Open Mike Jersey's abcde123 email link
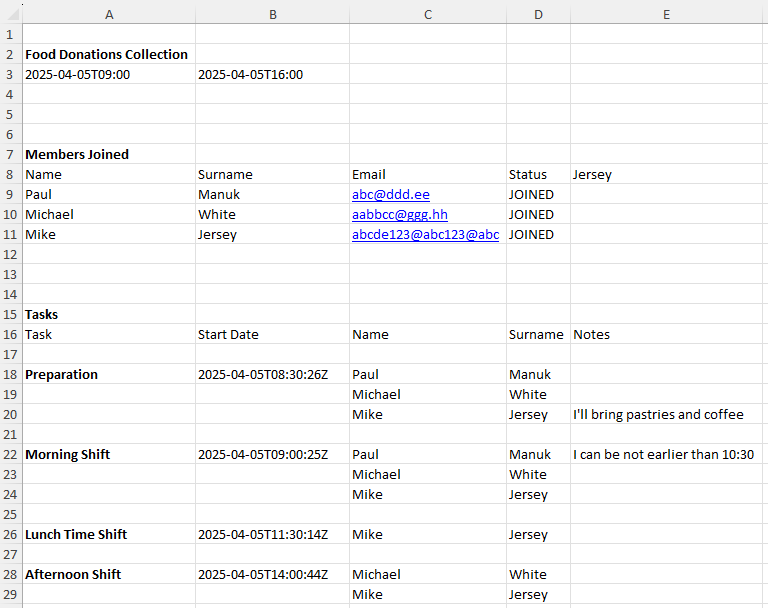Screen dimensions: 768x608 click(x=425, y=234)
